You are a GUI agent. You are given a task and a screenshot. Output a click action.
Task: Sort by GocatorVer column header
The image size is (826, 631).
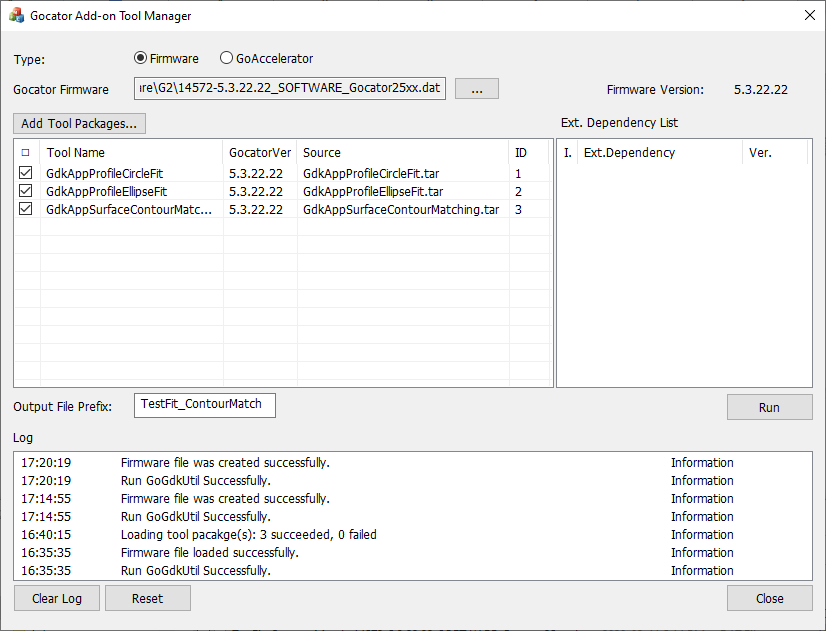(260, 153)
